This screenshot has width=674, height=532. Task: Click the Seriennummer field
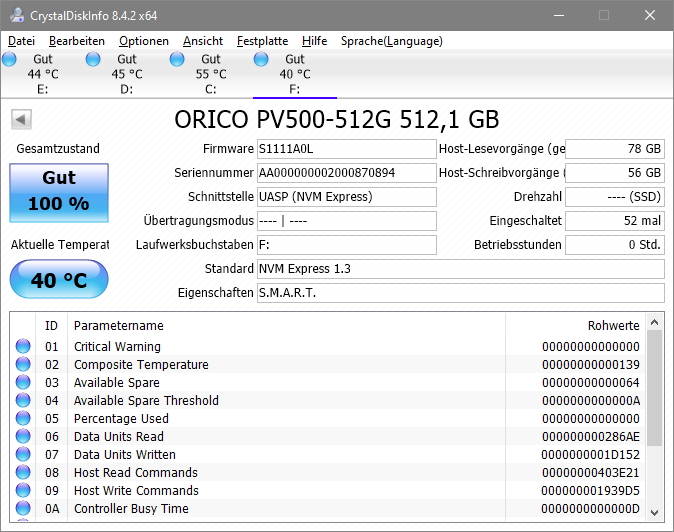[346, 173]
